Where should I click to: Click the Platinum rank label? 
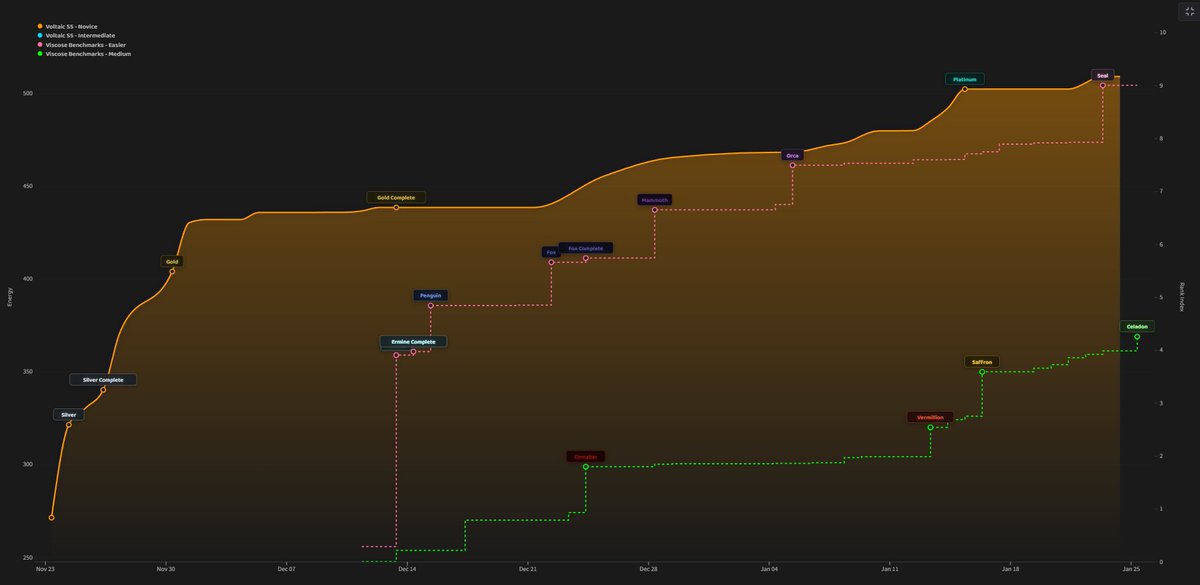tap(965, 79)
